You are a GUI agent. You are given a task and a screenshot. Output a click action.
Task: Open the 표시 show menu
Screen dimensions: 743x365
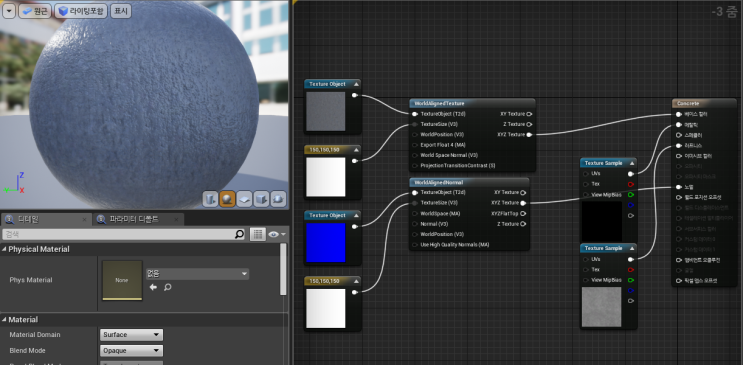click(121, 11)
